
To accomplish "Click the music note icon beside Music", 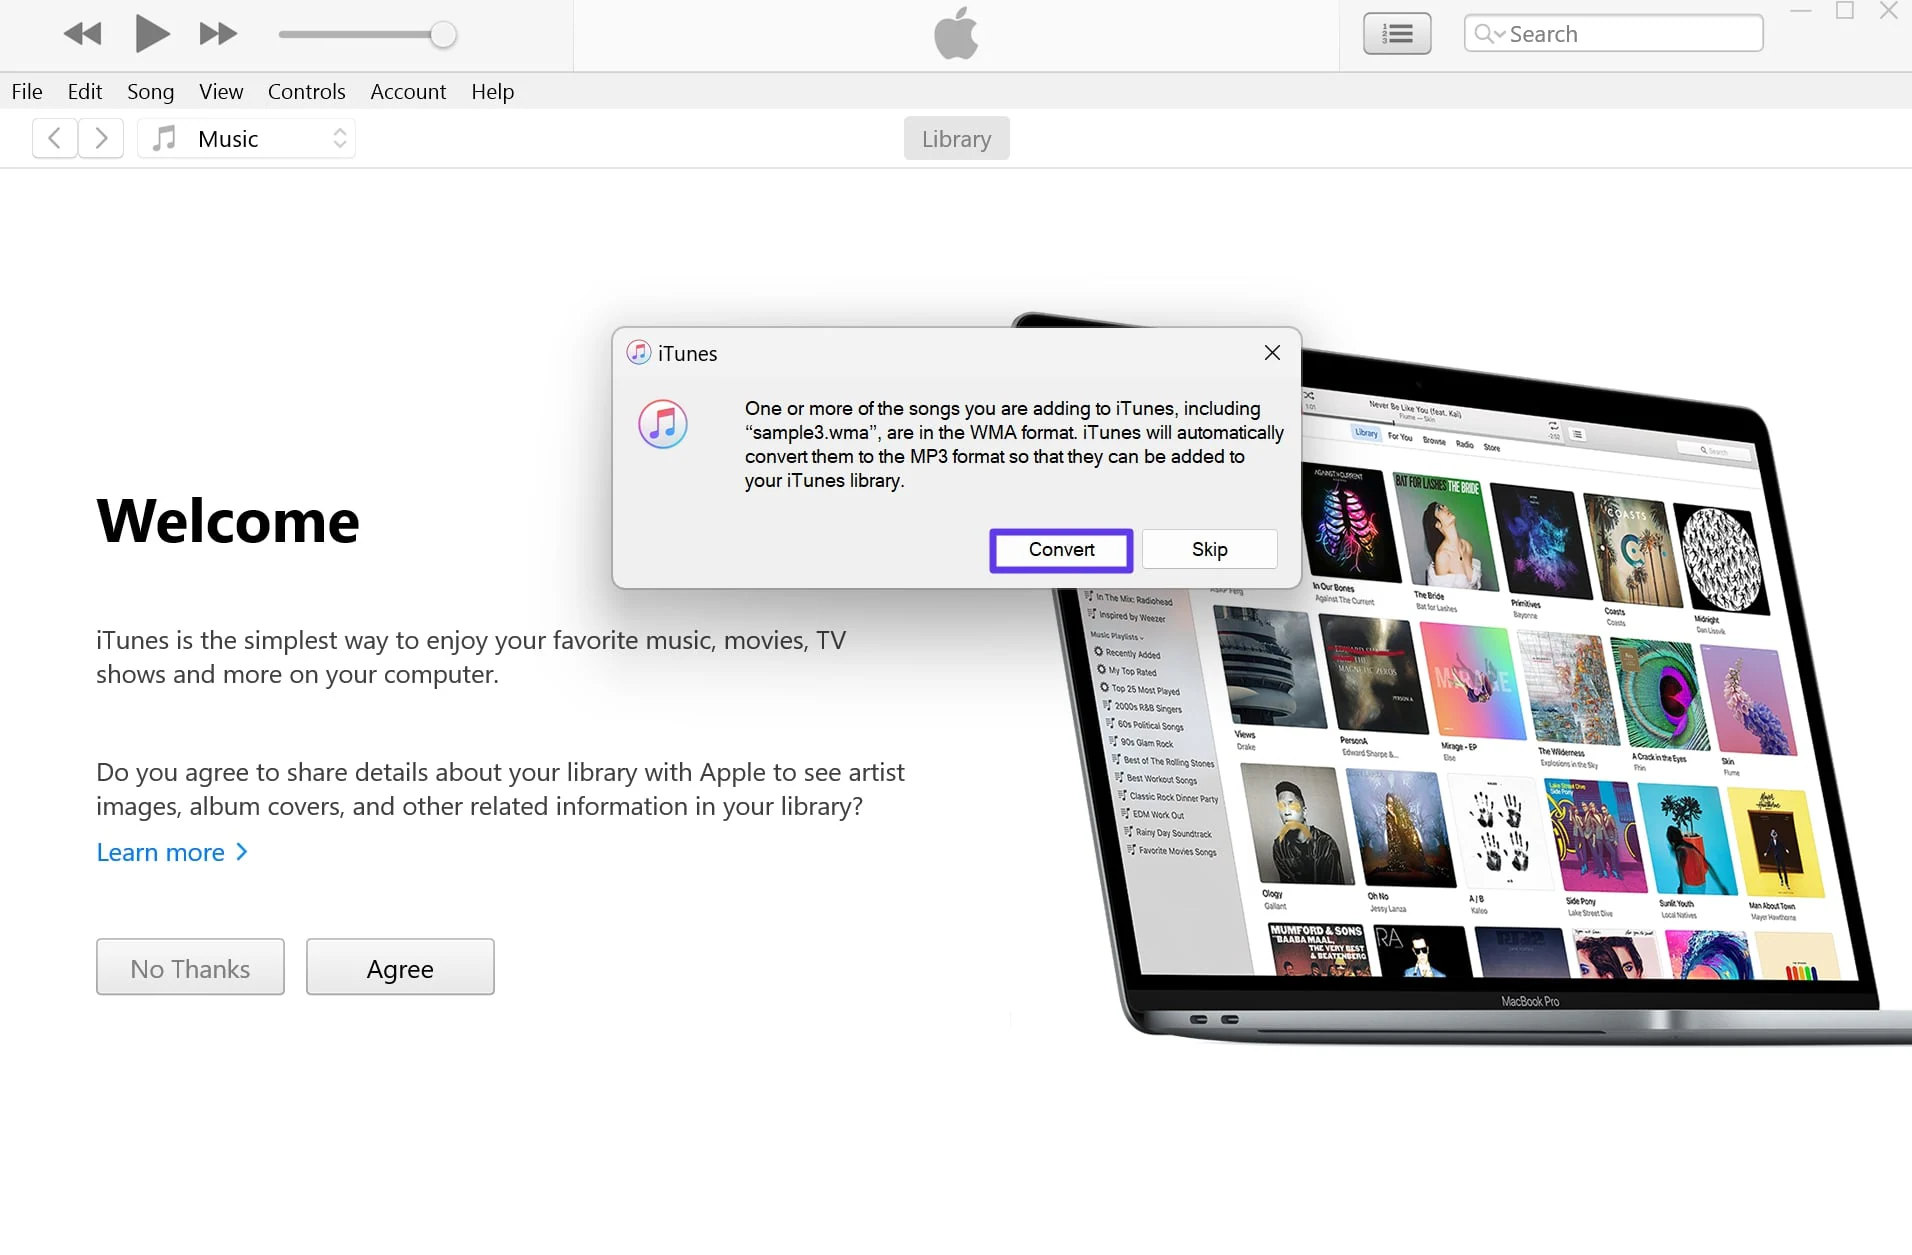I will click(x=164, y=138).
